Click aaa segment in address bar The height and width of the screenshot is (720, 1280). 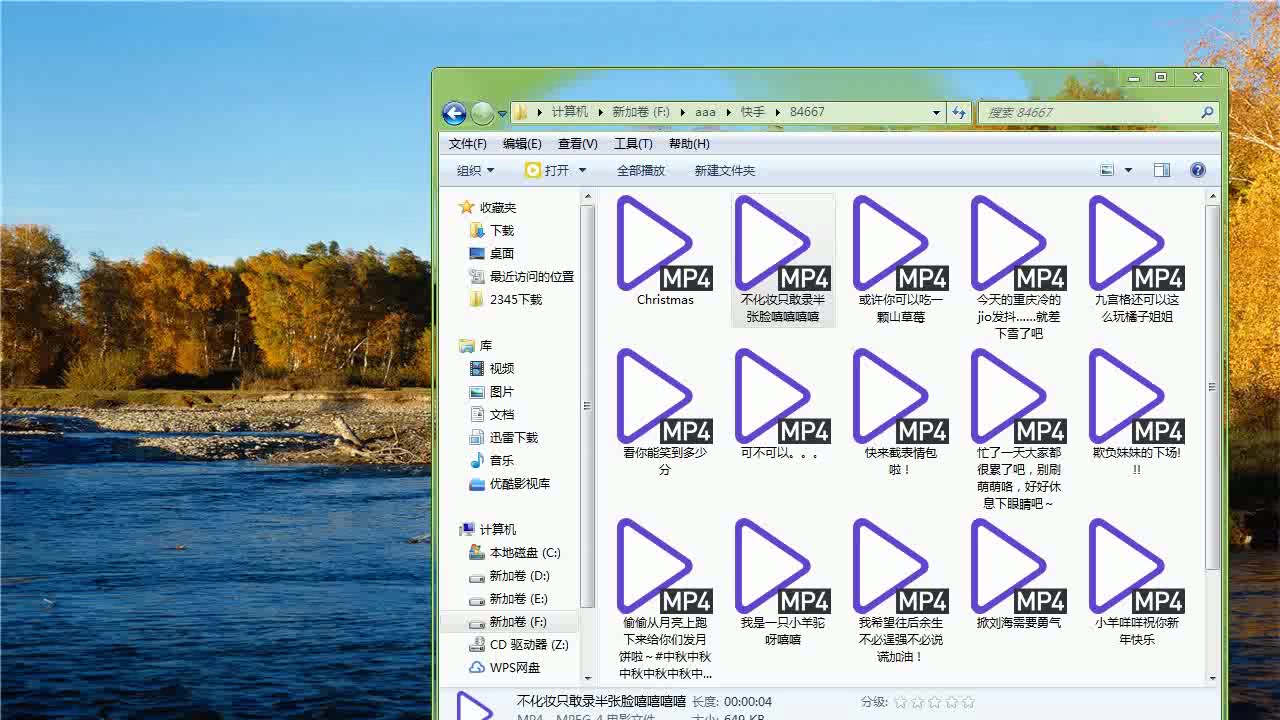pos(705,112)
